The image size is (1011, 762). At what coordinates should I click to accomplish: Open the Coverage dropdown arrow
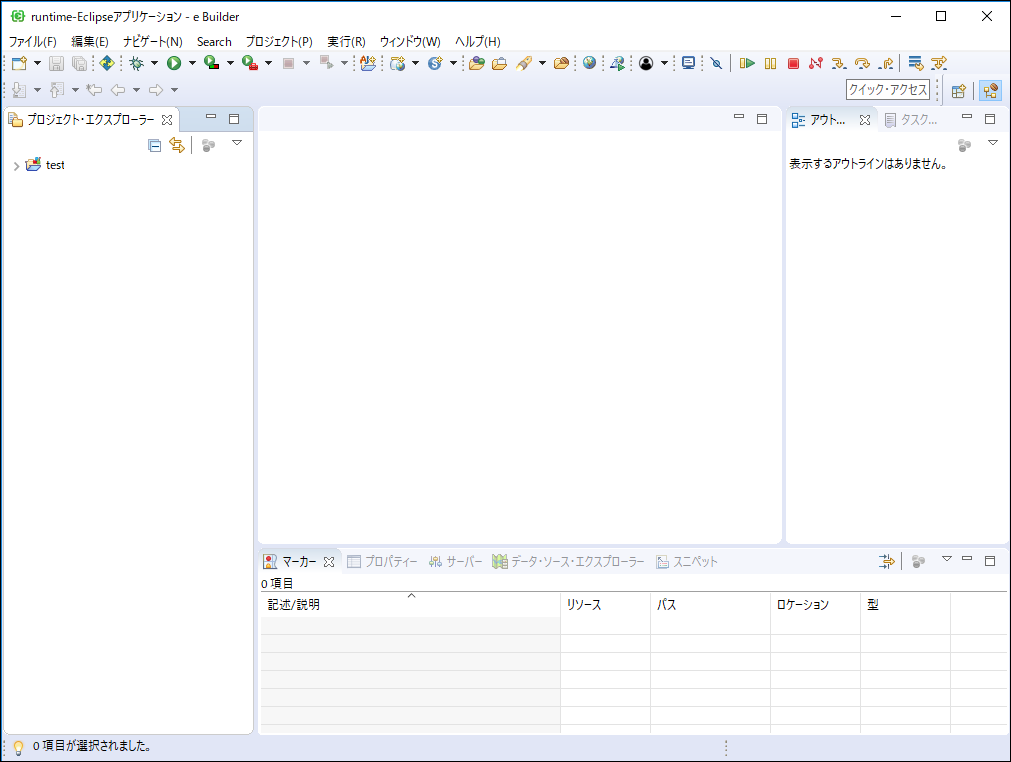pos(230,63)
